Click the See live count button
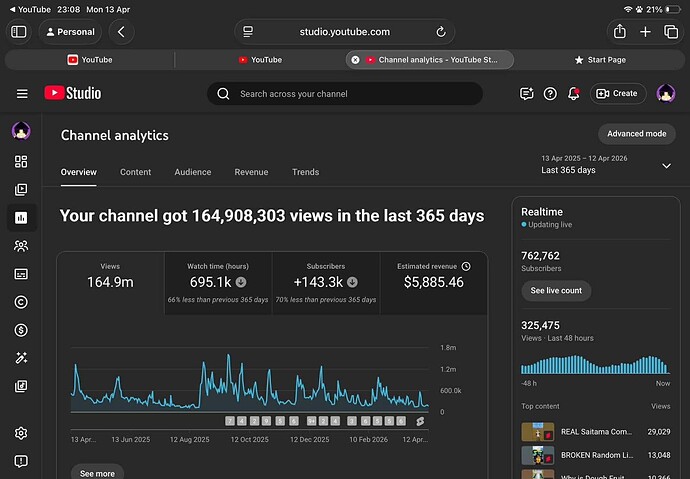 click(556, 291)
